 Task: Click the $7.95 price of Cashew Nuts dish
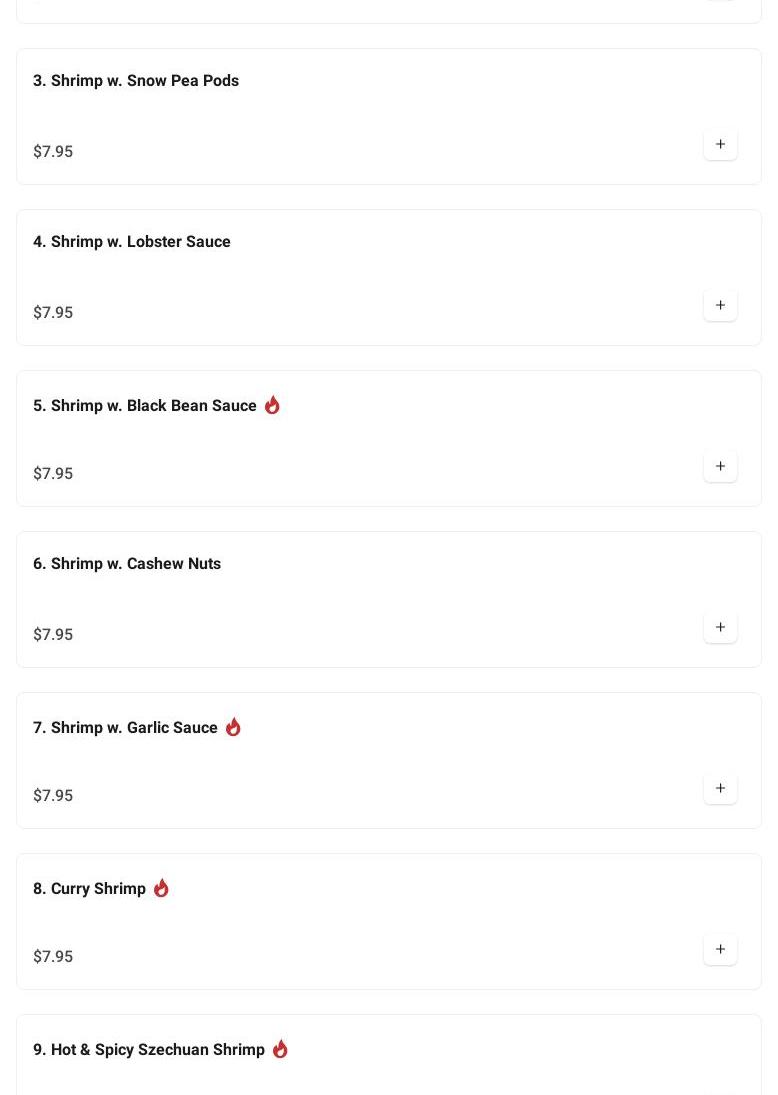point(53,635)
